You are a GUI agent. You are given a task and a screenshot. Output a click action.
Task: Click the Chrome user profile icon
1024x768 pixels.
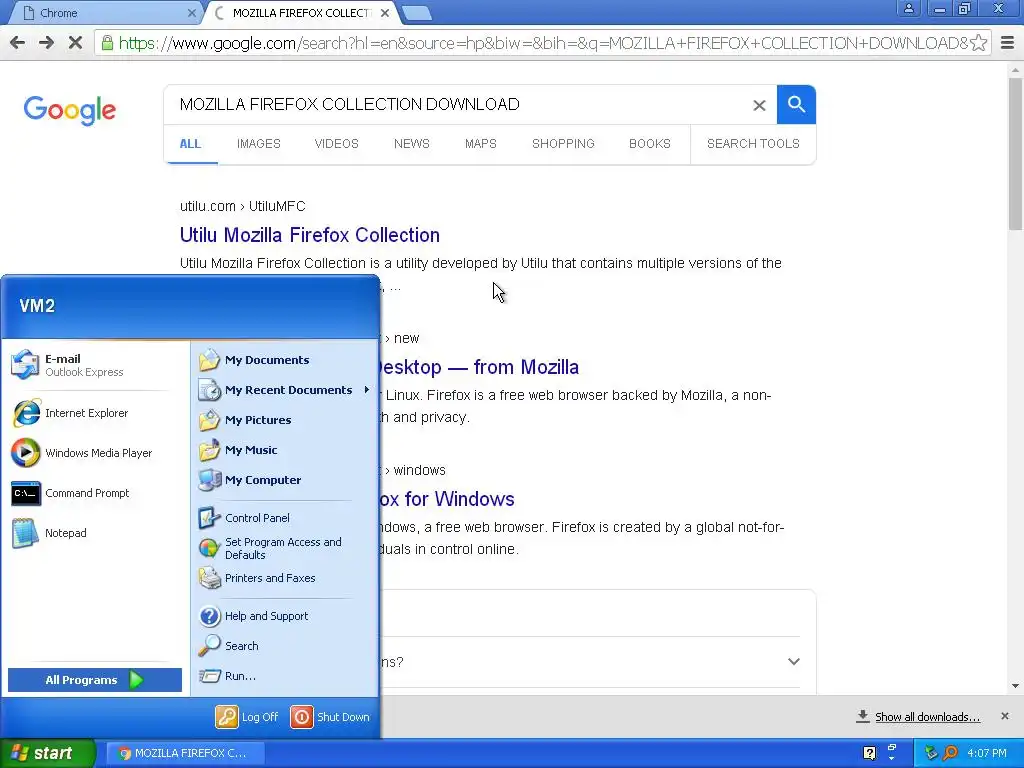click(908, 8)
